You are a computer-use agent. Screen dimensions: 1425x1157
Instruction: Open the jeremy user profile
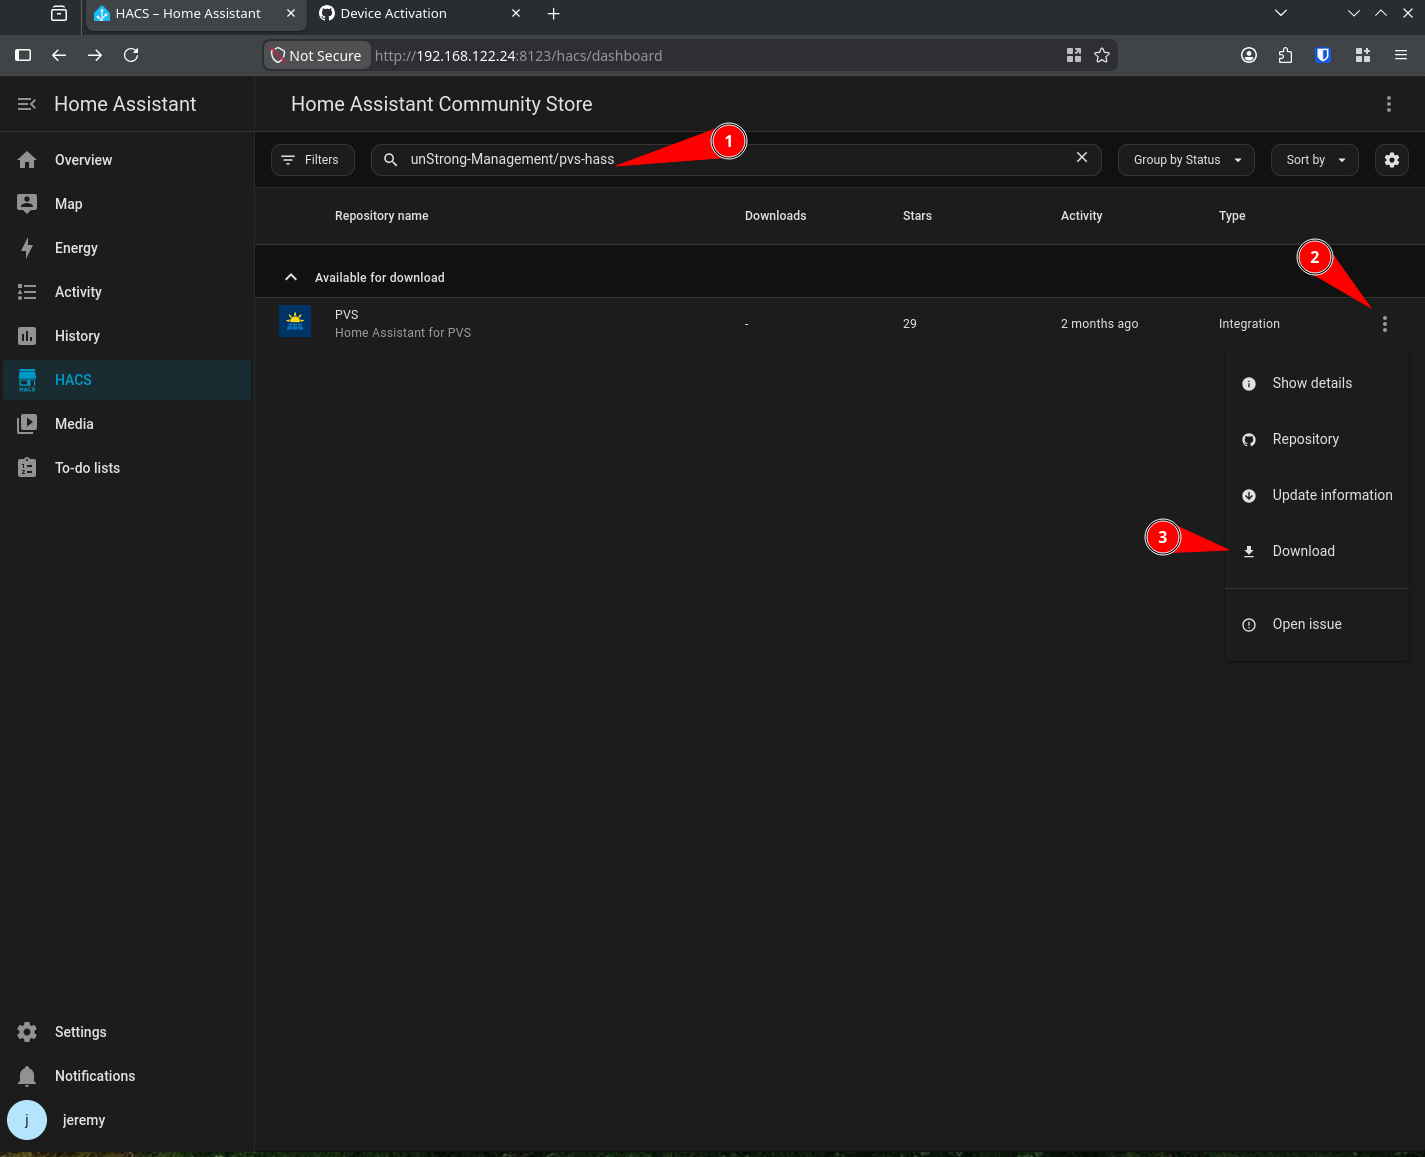click(127, 1120)
